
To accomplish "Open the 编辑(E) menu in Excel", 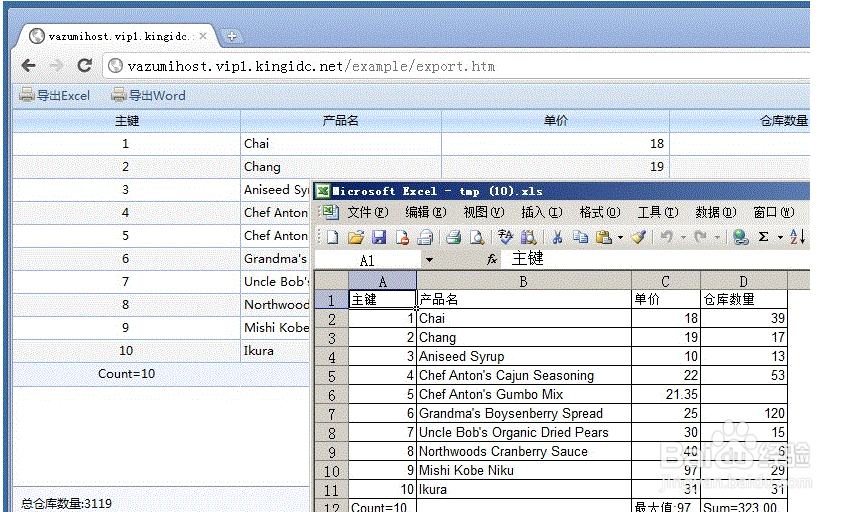I will pyautogui.click(x=426, y=212).
